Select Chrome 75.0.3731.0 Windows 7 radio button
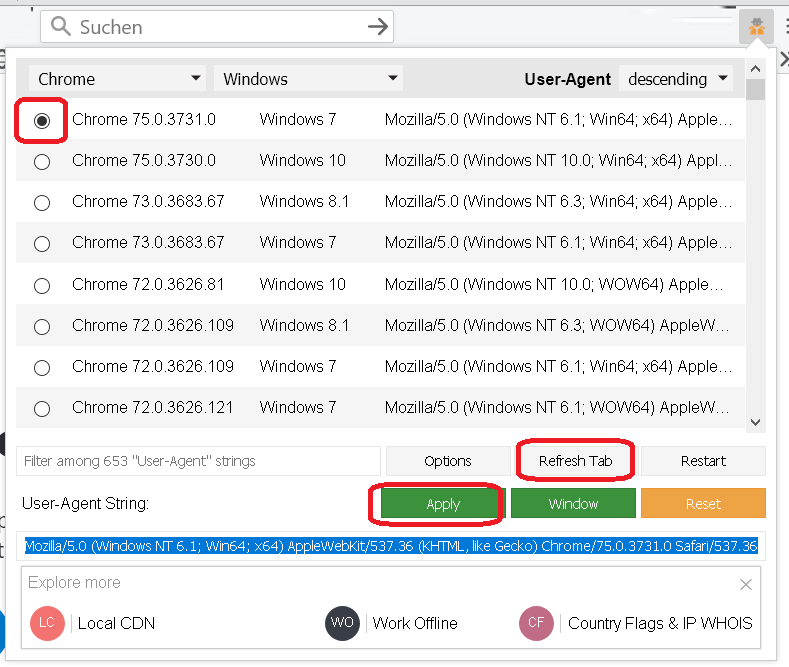The width and height of the screenshot is (789, 667). tap(42, 121)
